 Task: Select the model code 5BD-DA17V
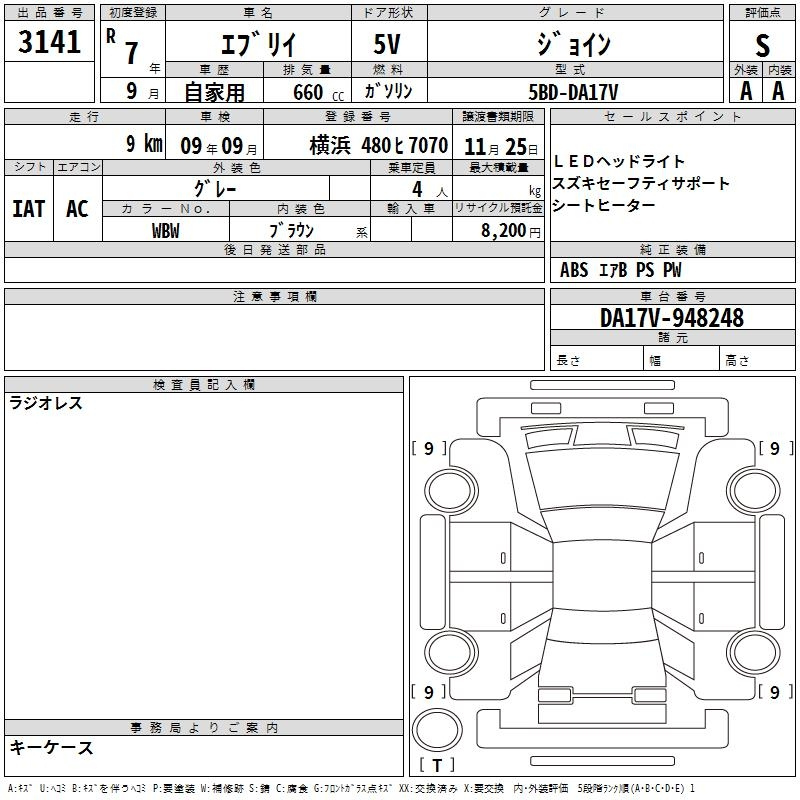[573, 92]
